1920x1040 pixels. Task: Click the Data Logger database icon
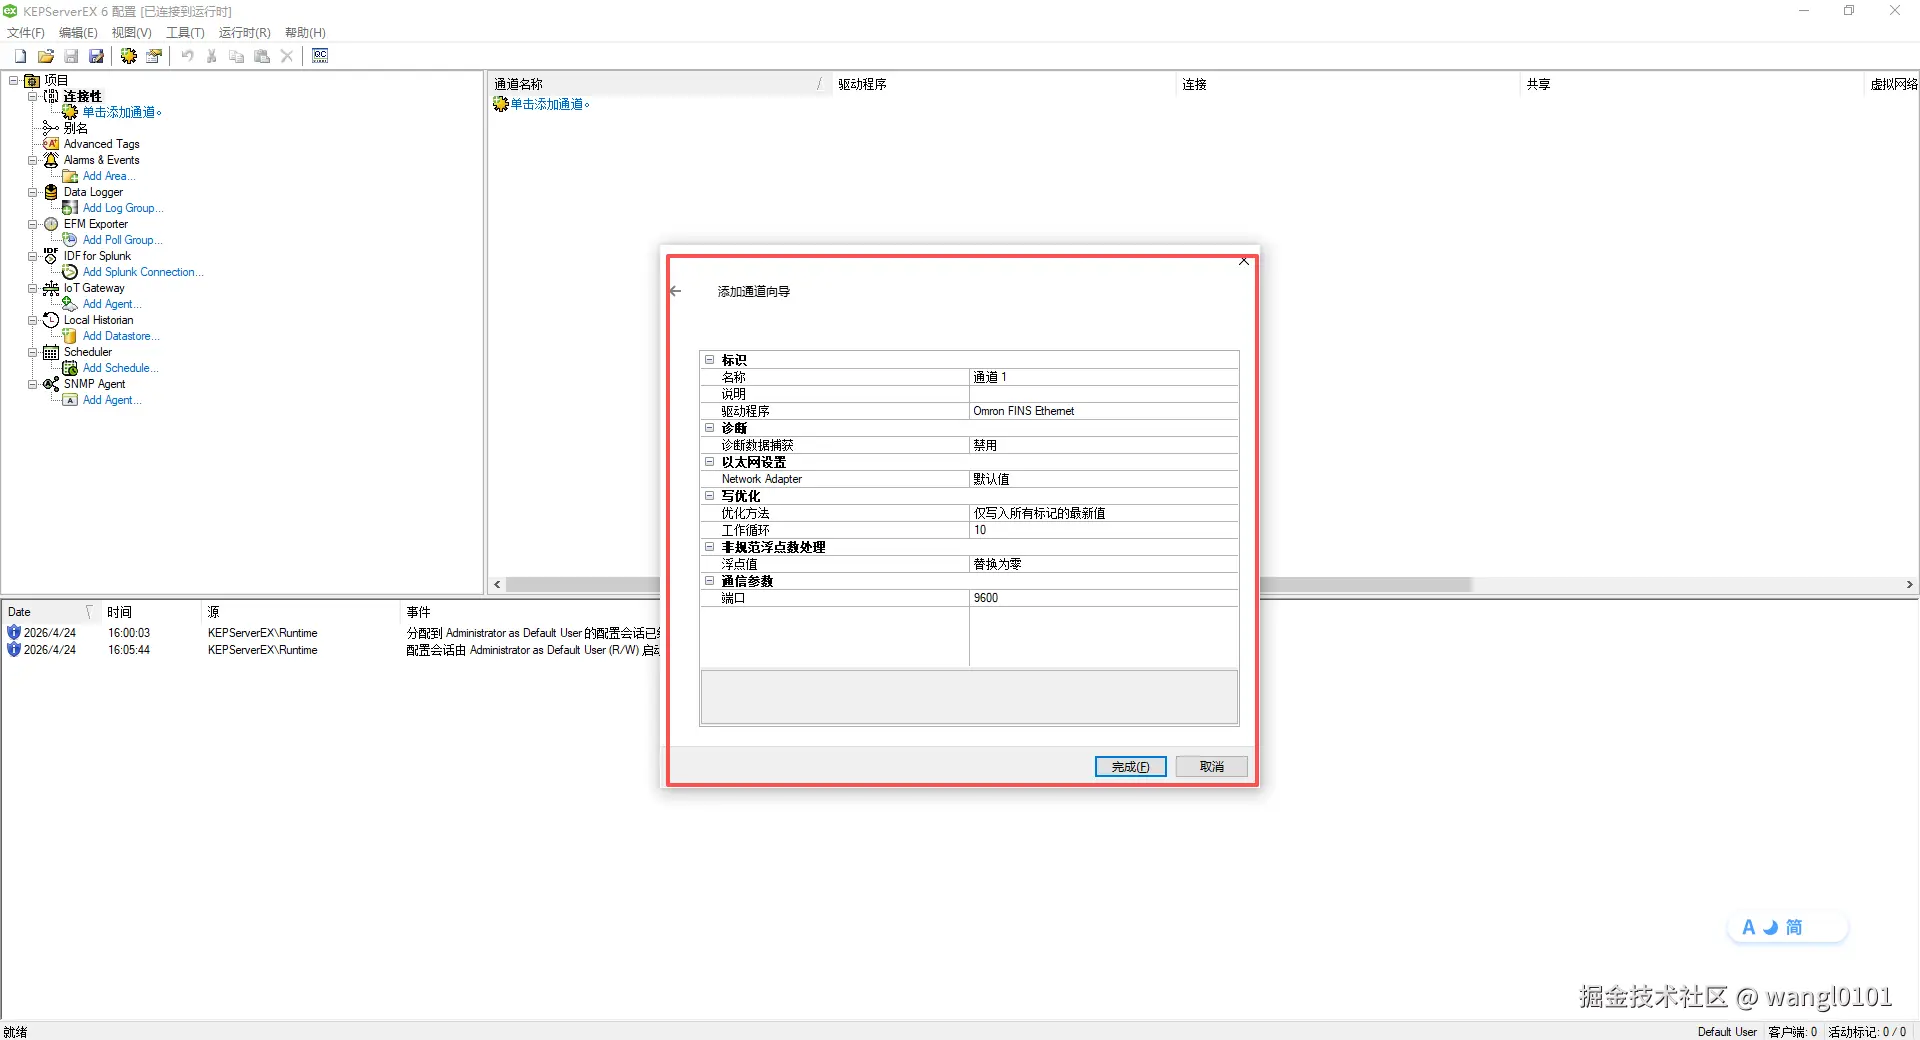(x=51, y=192)
